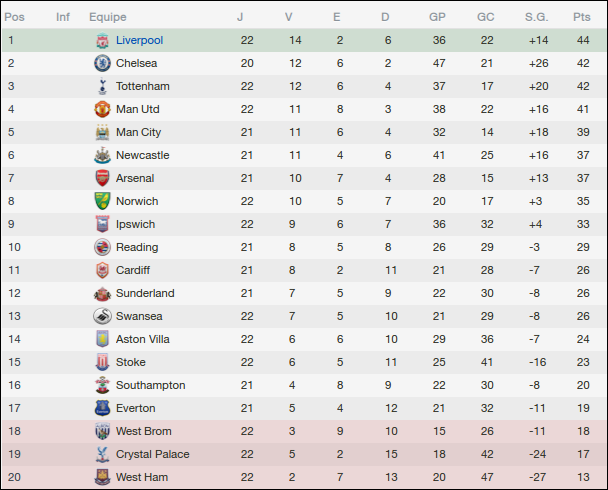Click the GP column header
This screenshot has width=608, height=490.
437,17
